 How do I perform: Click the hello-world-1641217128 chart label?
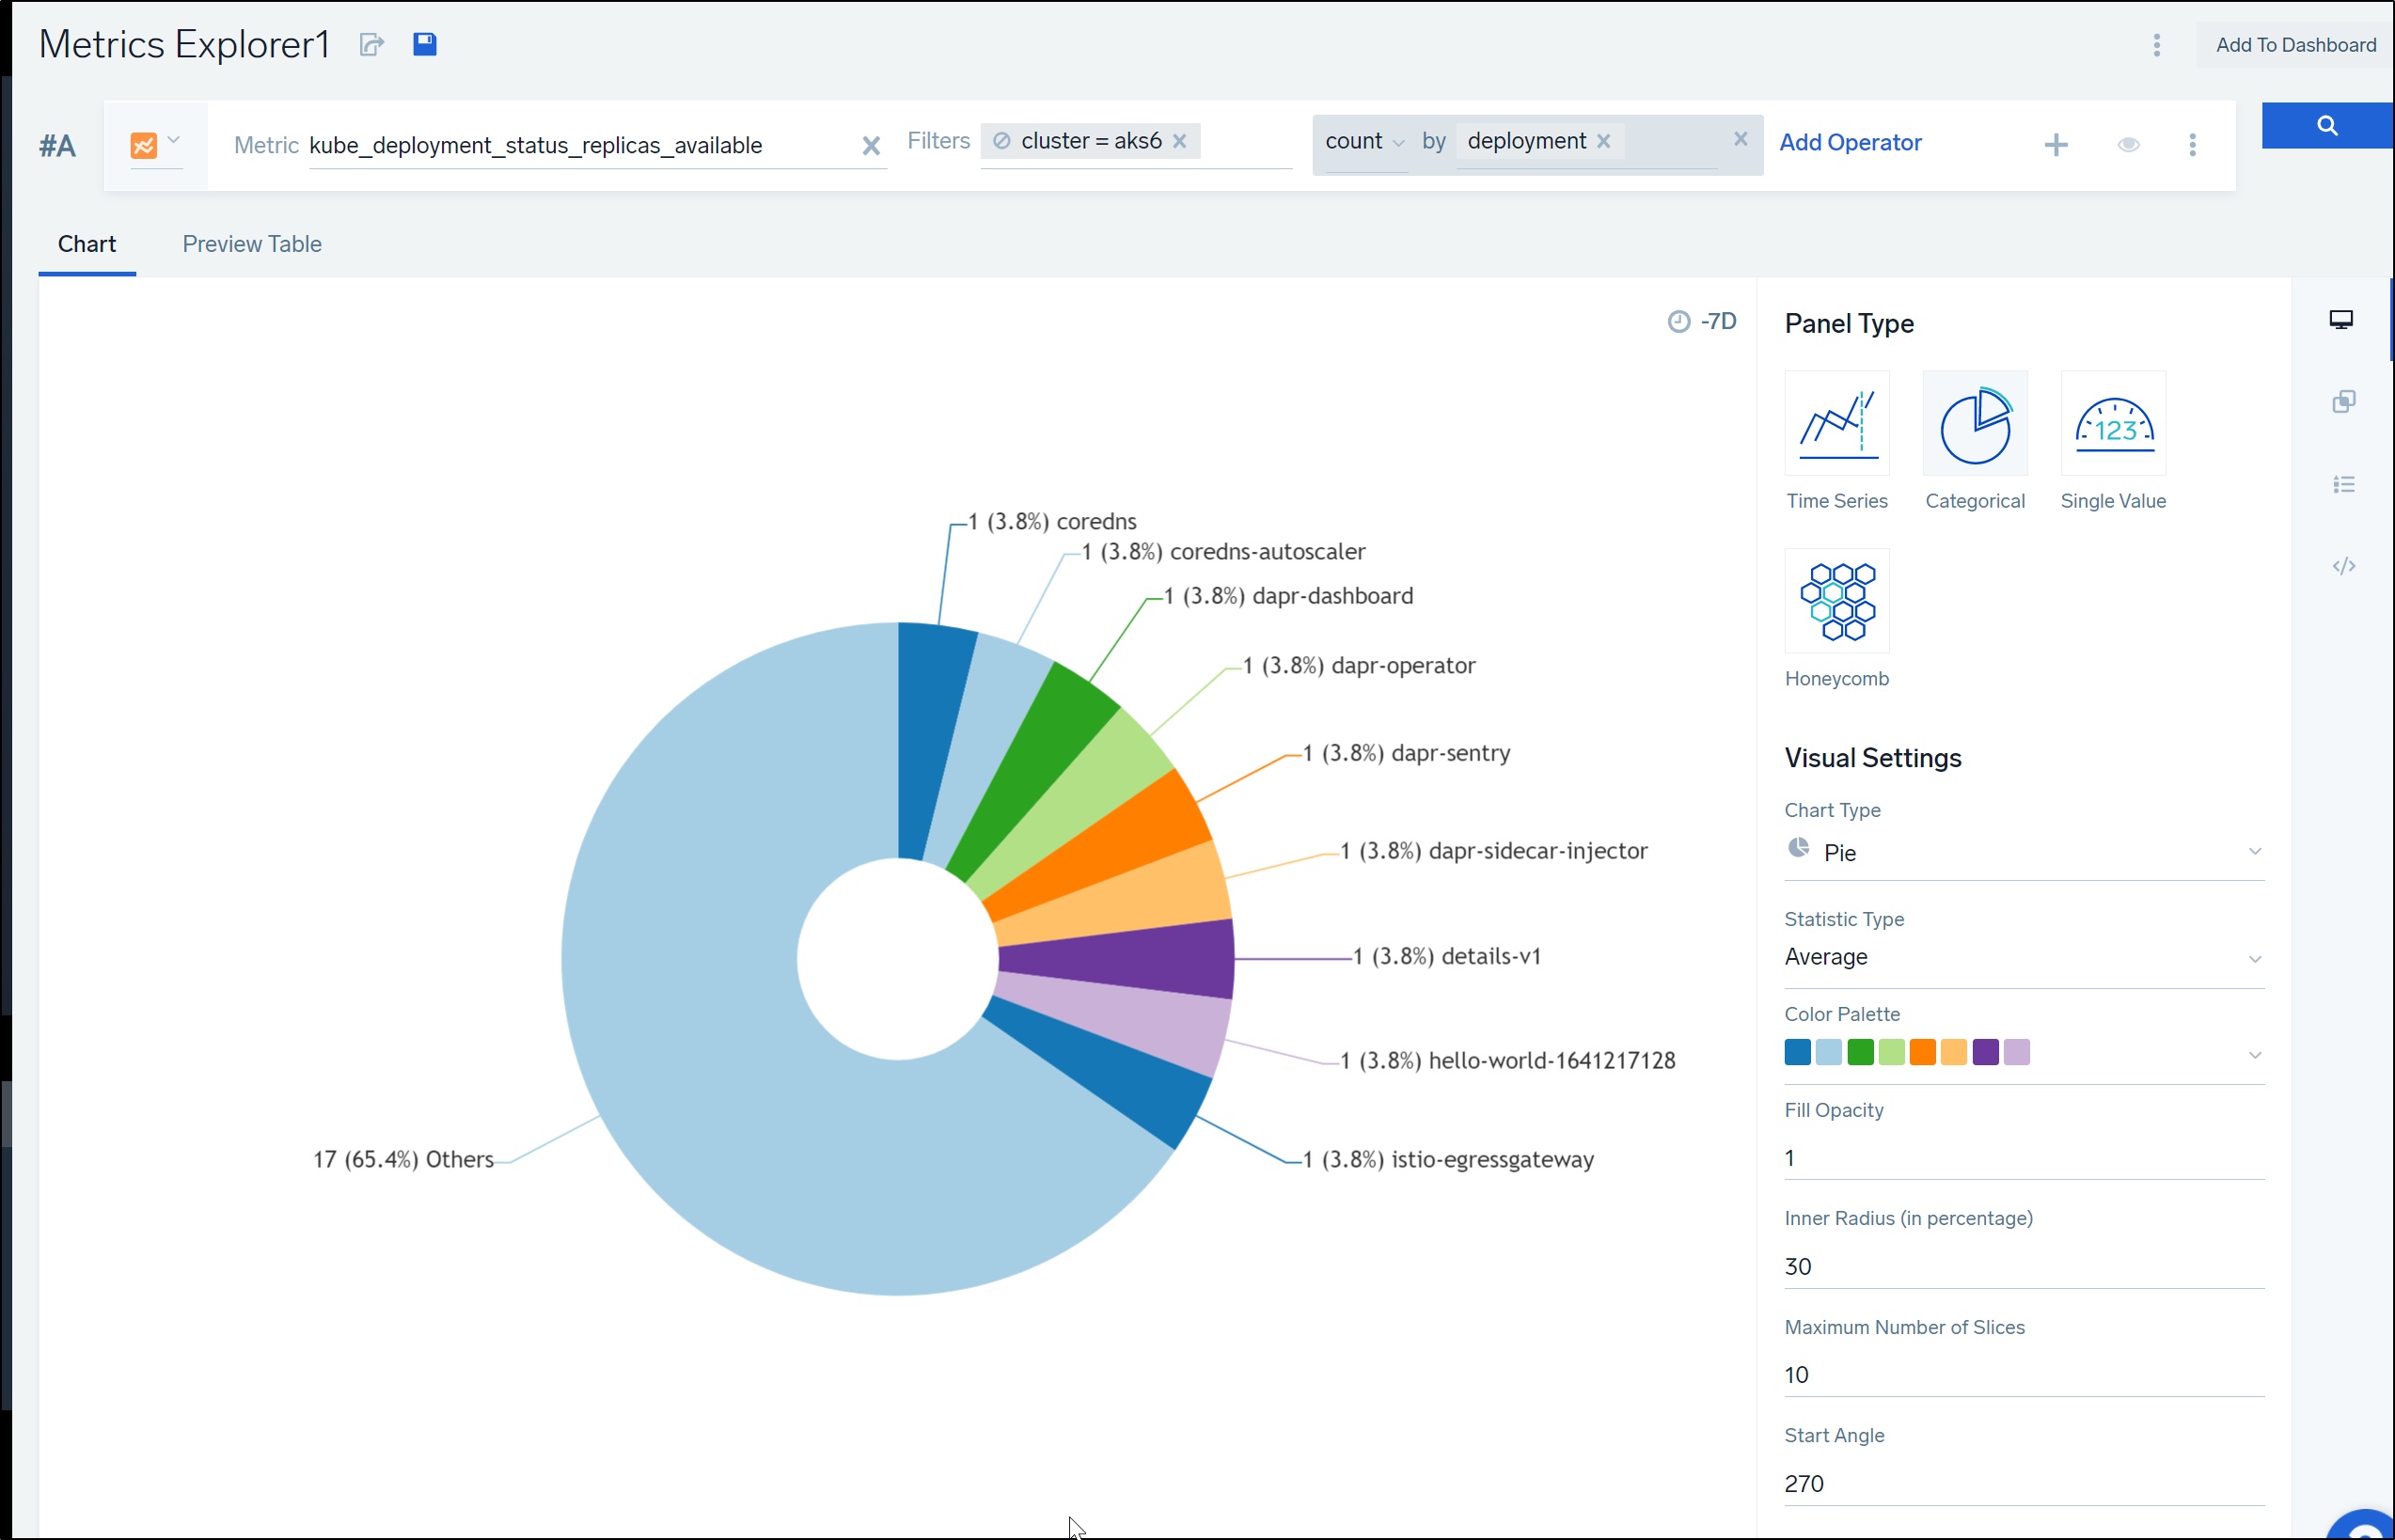(1508, 1061)
